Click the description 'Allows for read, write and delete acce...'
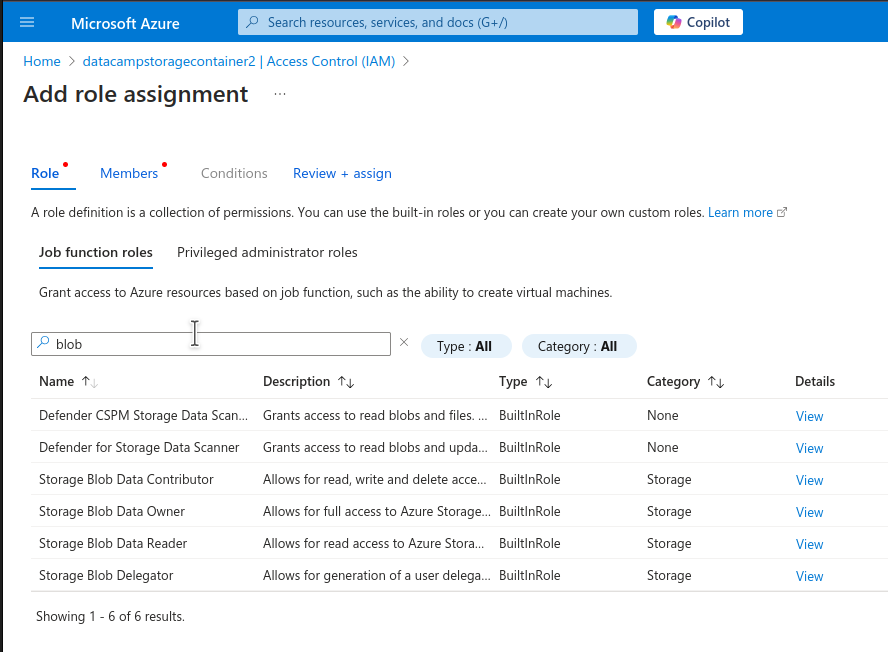Viewport: 888px width, 652px height. click(x=374, y=479)
